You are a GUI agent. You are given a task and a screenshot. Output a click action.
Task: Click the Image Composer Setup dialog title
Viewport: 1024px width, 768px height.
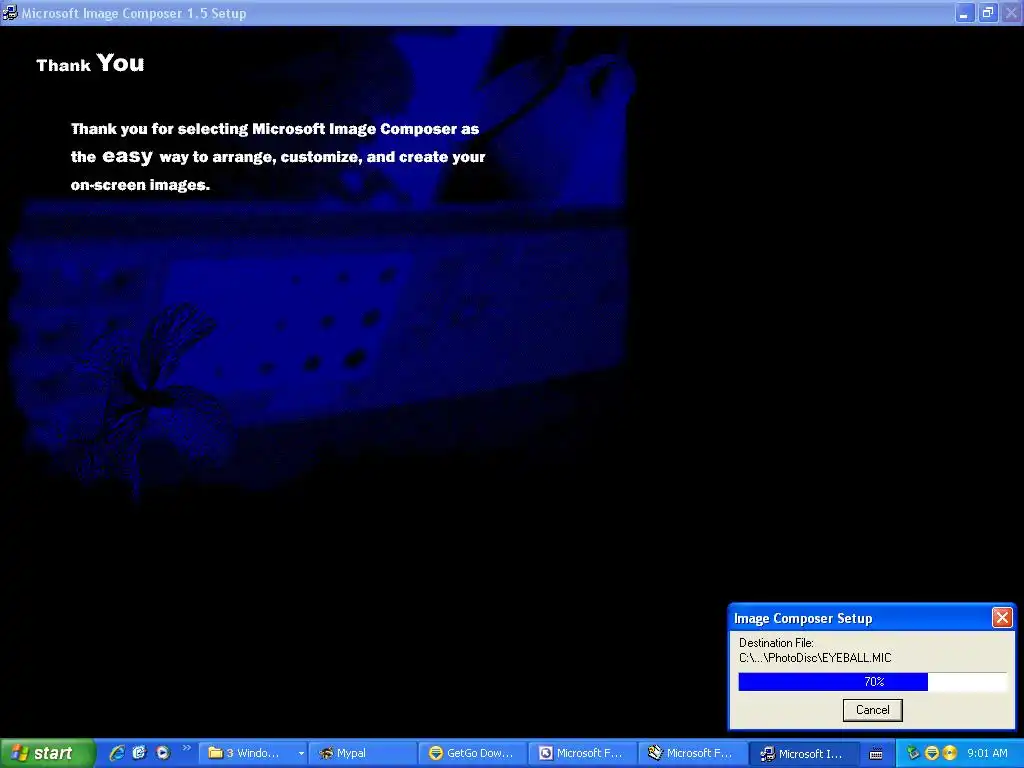pyautogui.click(x=803, y=618)
